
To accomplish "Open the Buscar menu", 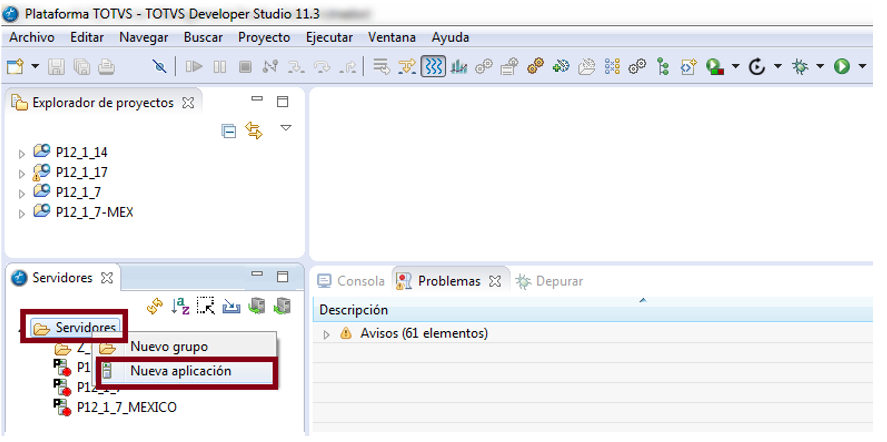I will [203, 37].
